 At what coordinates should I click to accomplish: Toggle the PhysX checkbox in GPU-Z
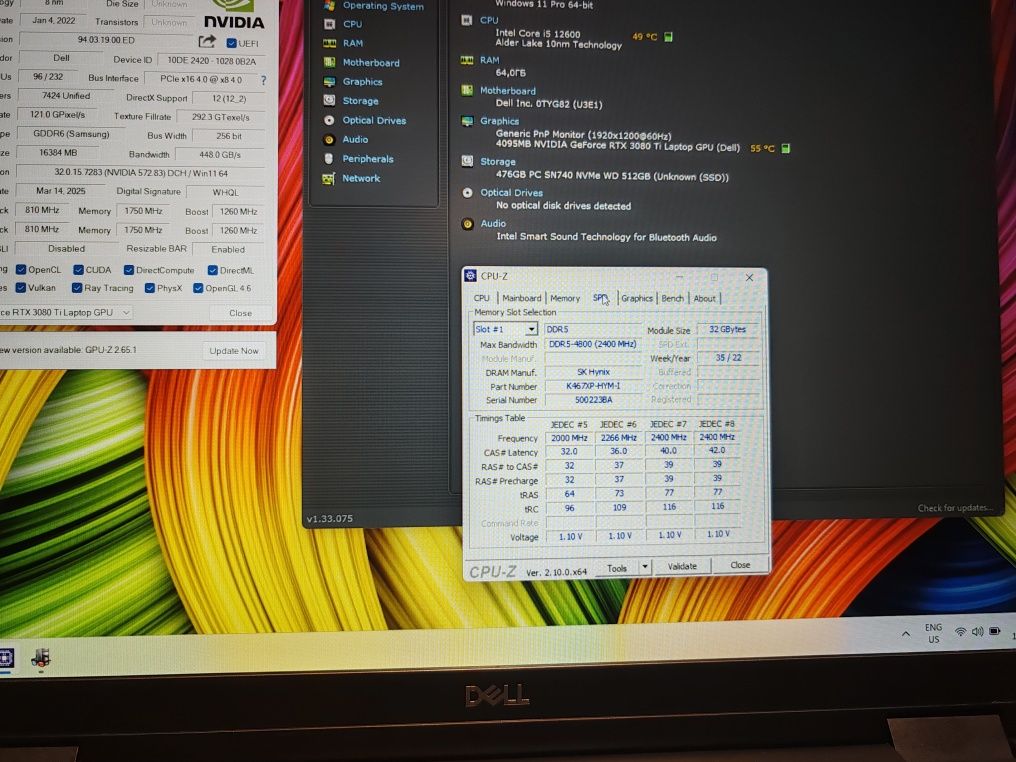pos(150,288)
